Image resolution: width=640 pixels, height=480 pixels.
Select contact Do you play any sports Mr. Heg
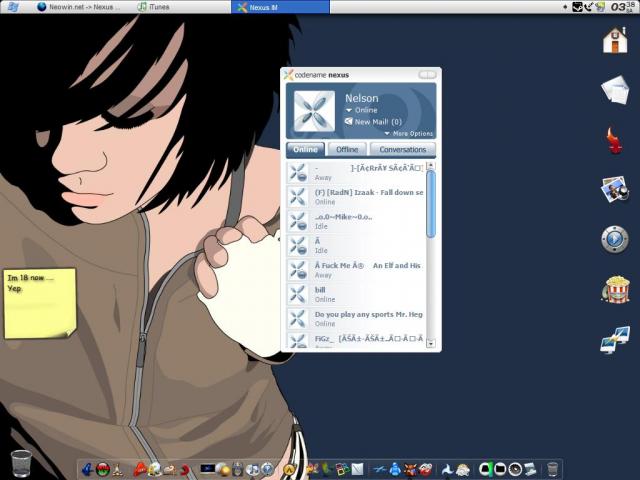point(356,319)
